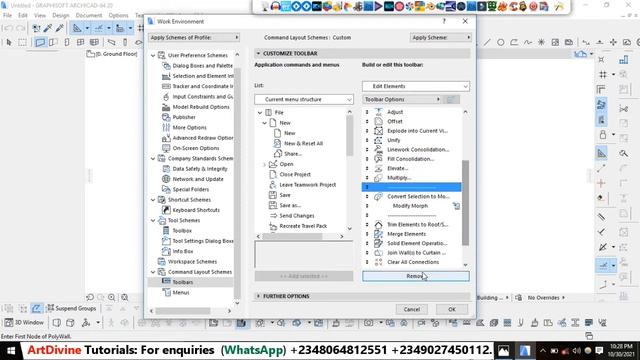Select Unify command icon

click(378, 140)
